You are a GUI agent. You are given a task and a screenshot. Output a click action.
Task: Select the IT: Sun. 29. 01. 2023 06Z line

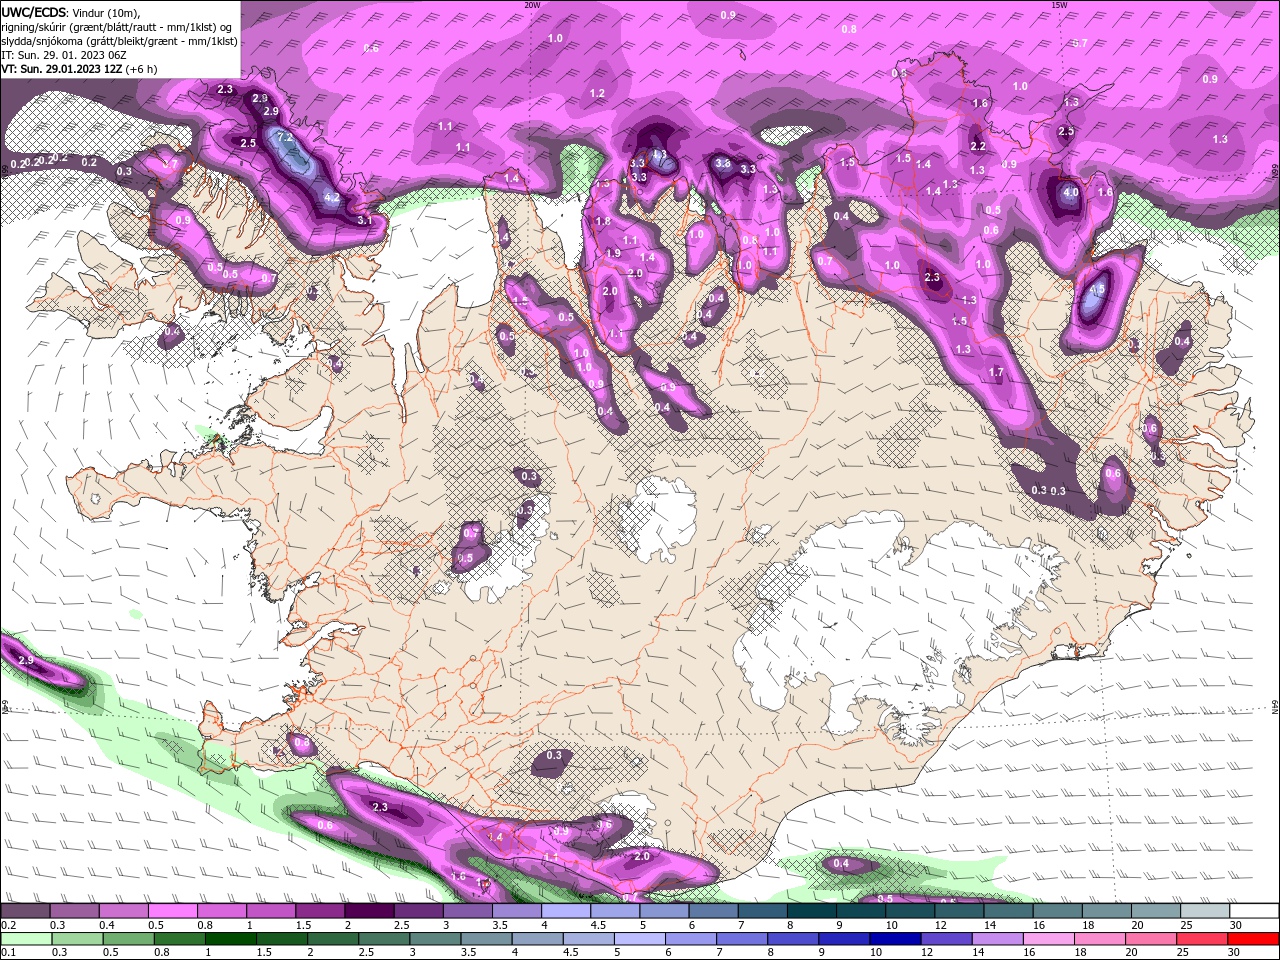click(x=65, y=55)
